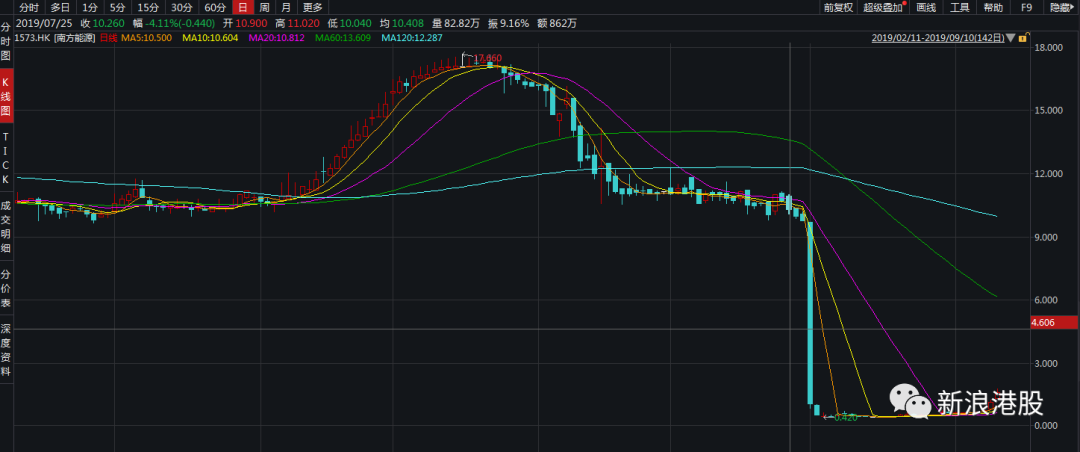1080x452 pixels.
Task: Open the 工具 tools menu
Action: pos(959,8)
